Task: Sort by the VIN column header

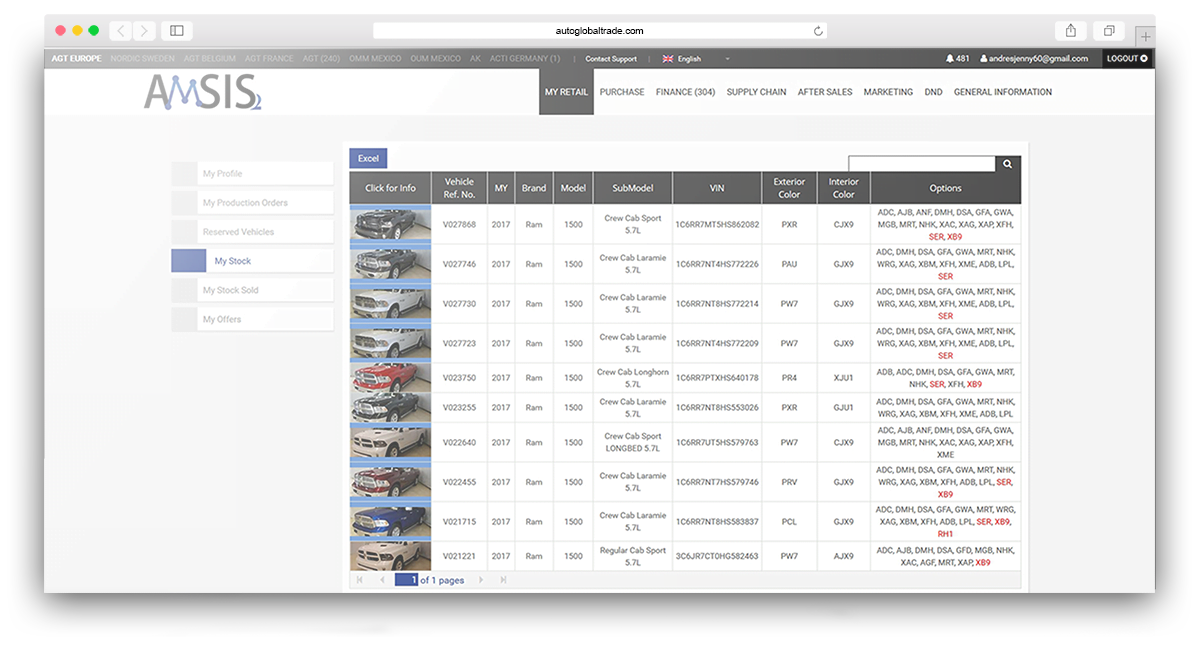Action: click(717, 188)
